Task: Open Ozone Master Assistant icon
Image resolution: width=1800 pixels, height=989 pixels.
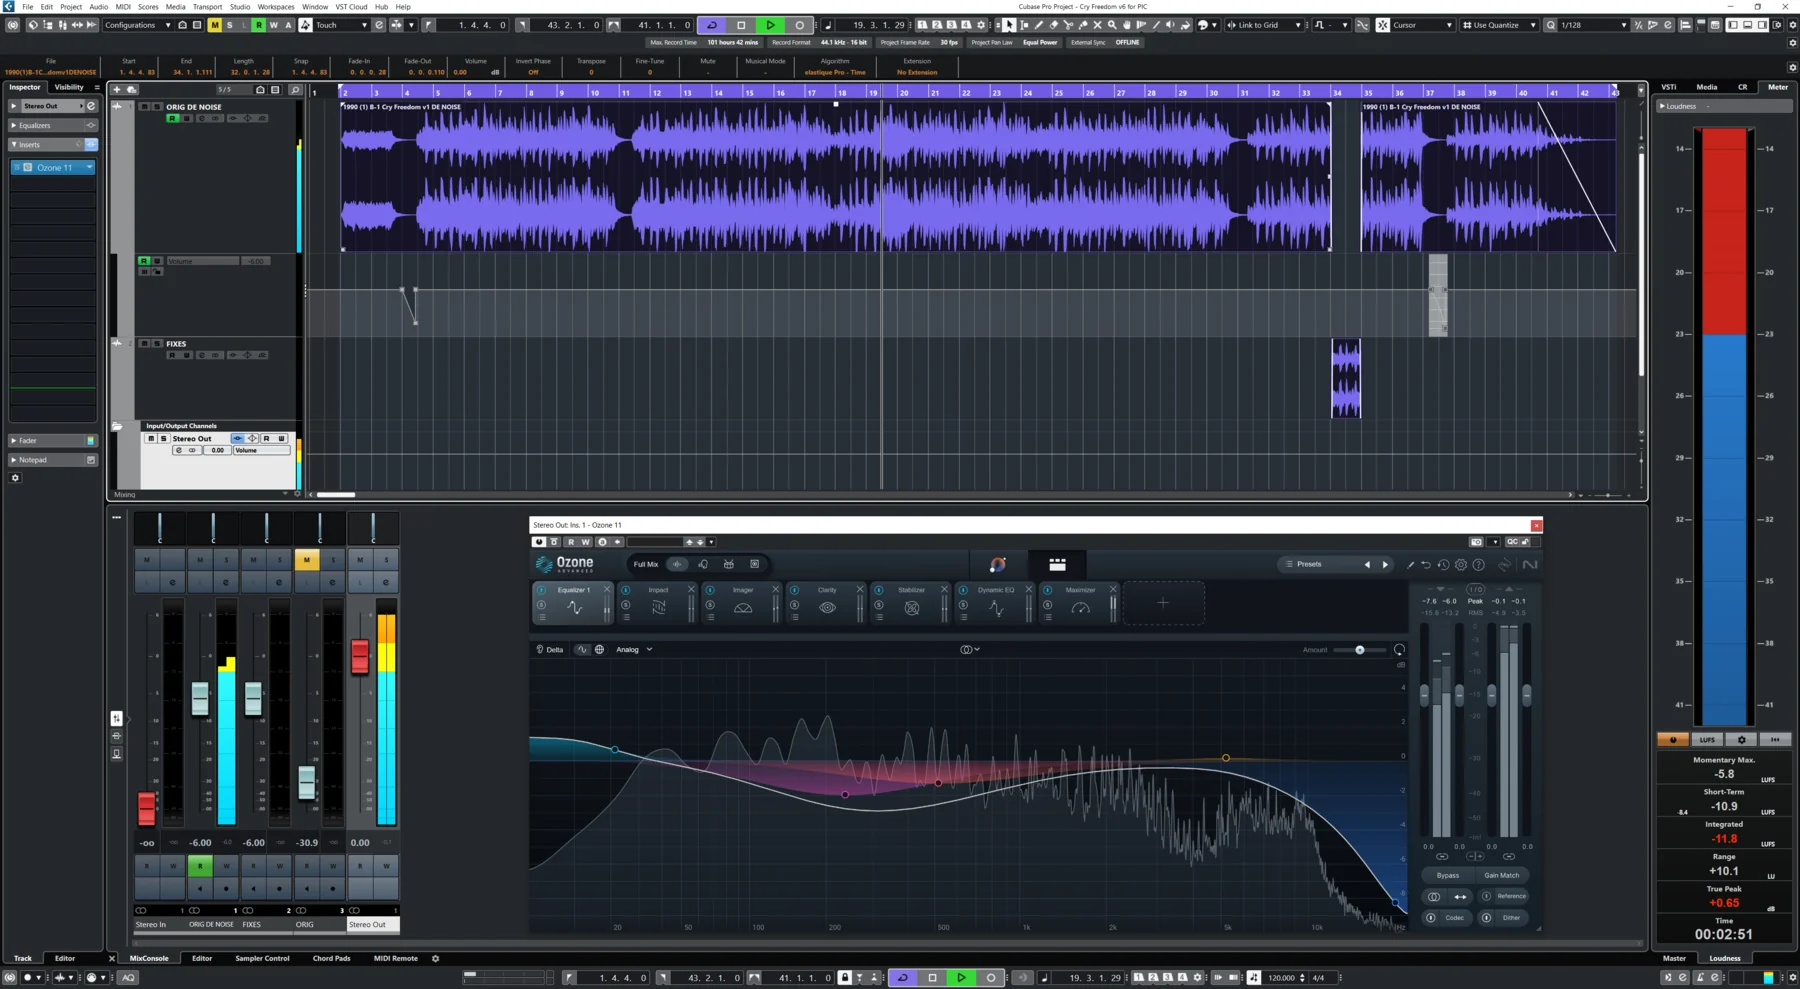Action: point(997,564)
